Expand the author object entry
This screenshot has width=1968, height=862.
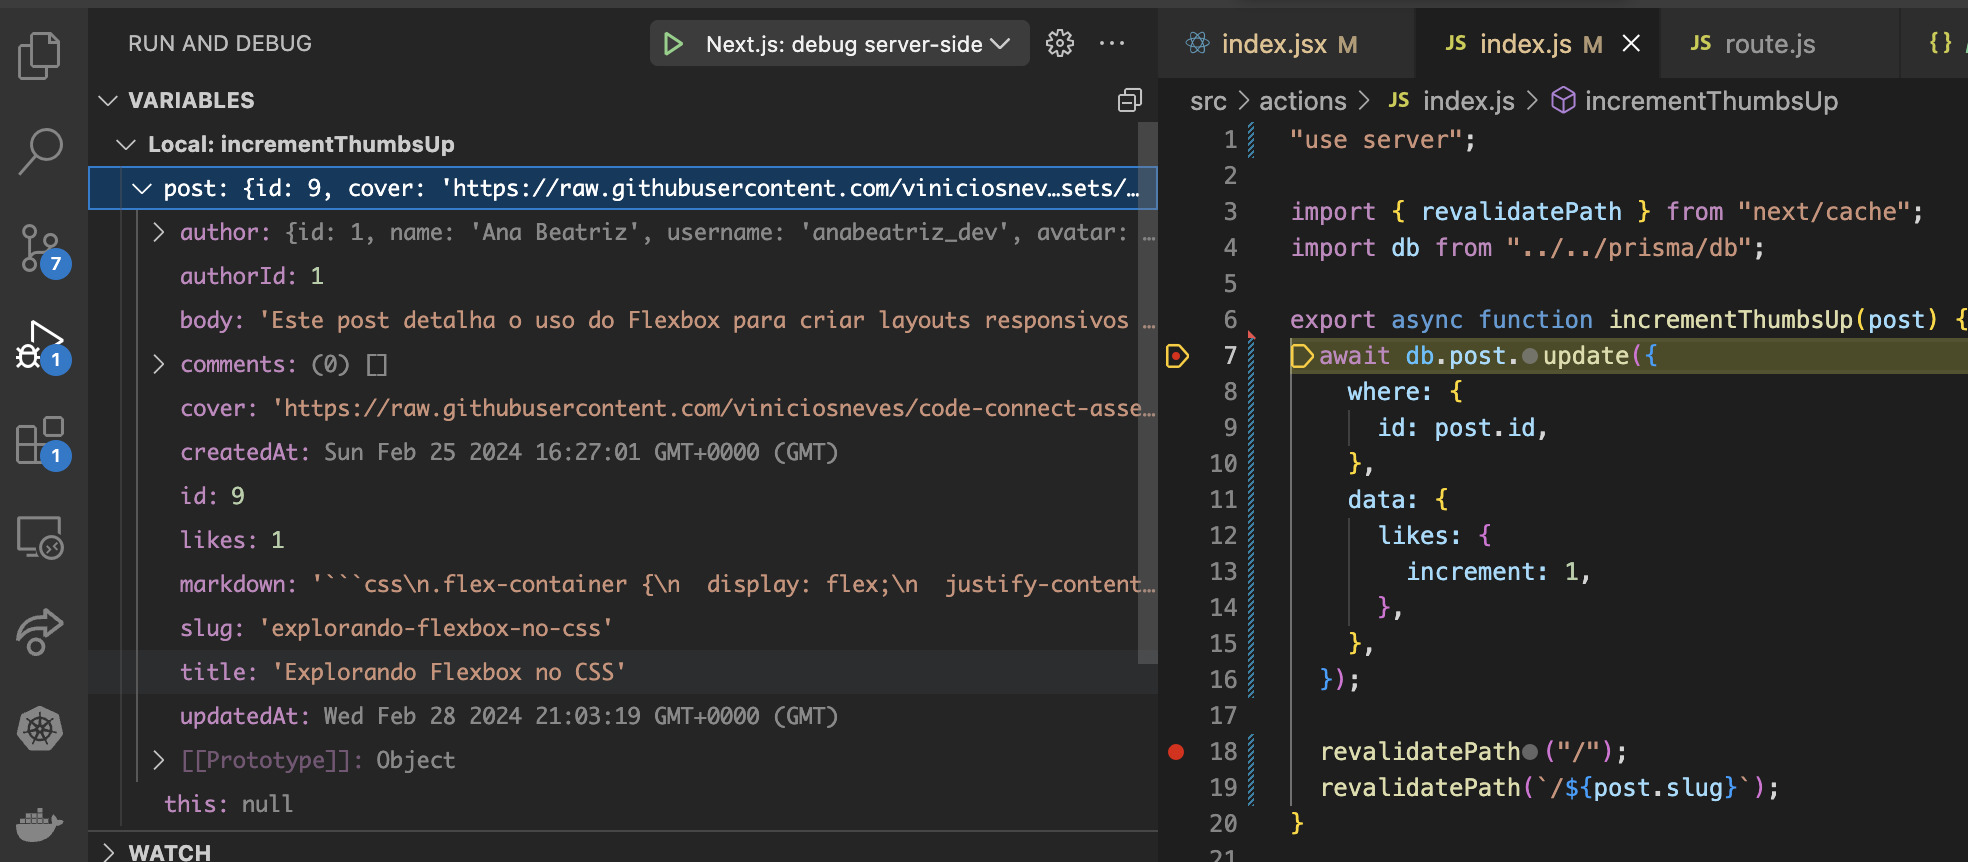[159, 232]
